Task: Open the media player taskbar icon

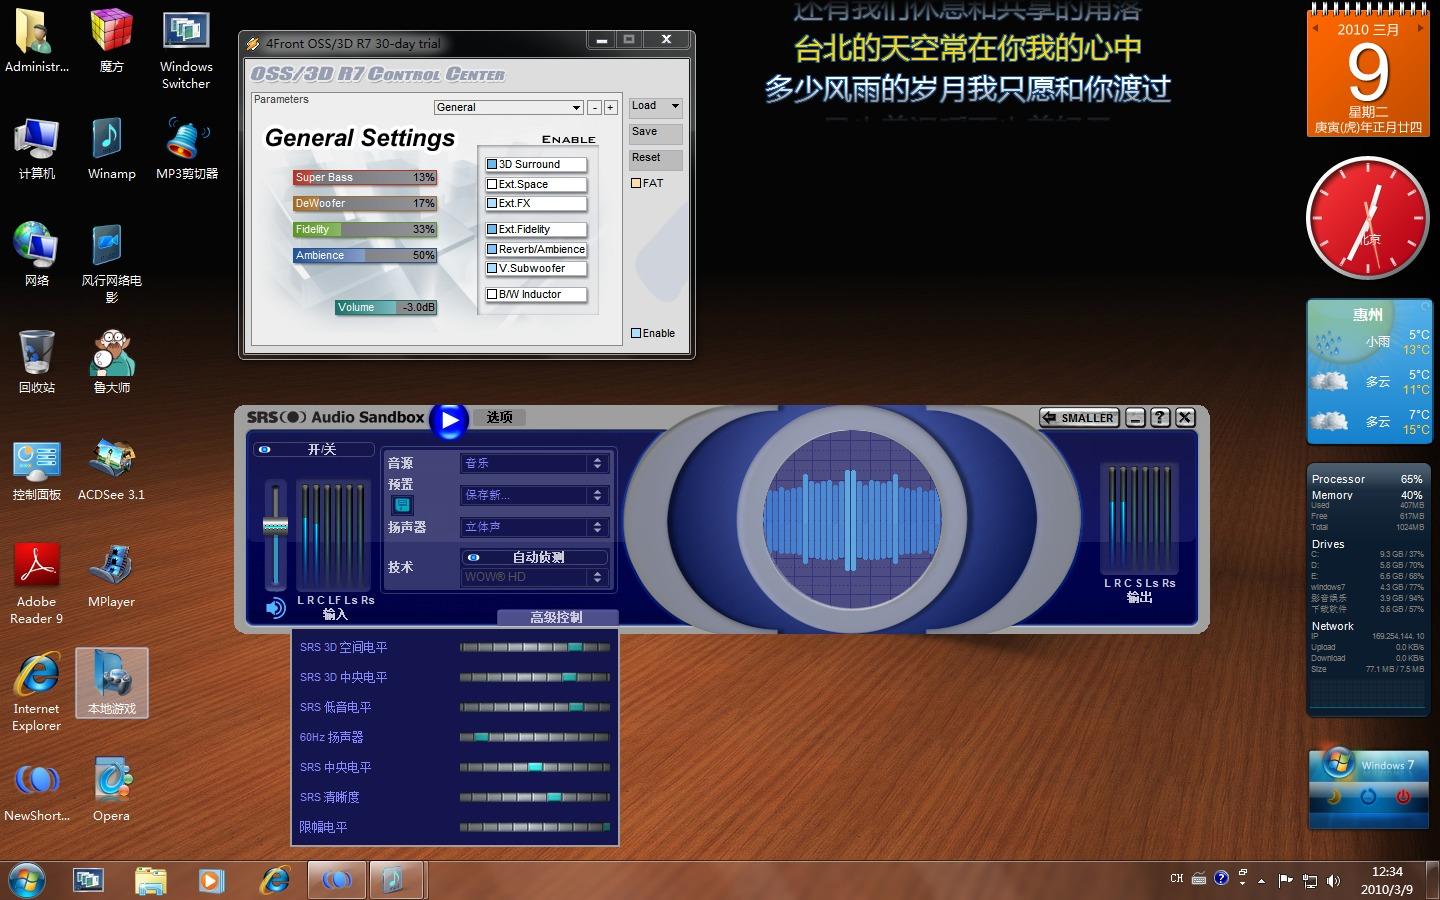Action: pyautogui.click(x=211, y=880)
